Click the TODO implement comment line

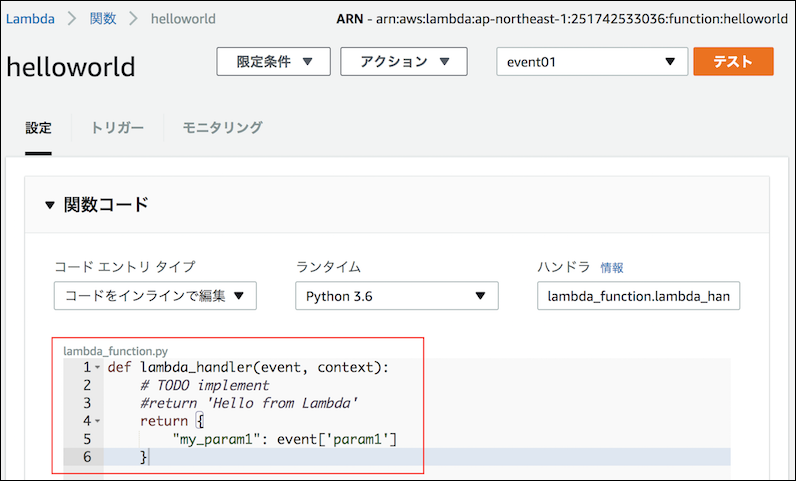205,385
